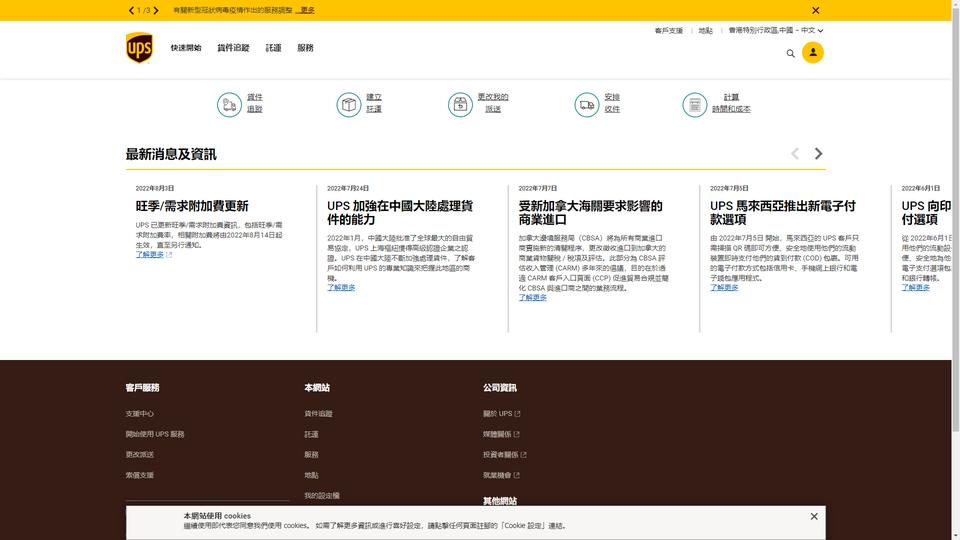Click the 安排收件 pickup truck icon
960x540 pixels.
click(x=587, y=105)
